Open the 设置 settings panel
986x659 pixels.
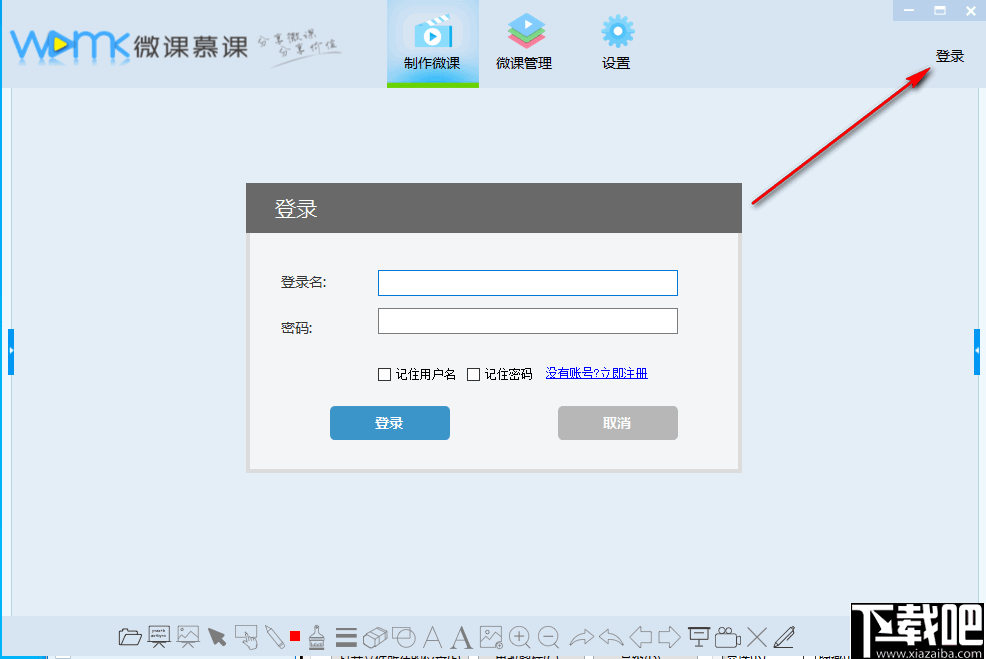click(x=616, y=42)
